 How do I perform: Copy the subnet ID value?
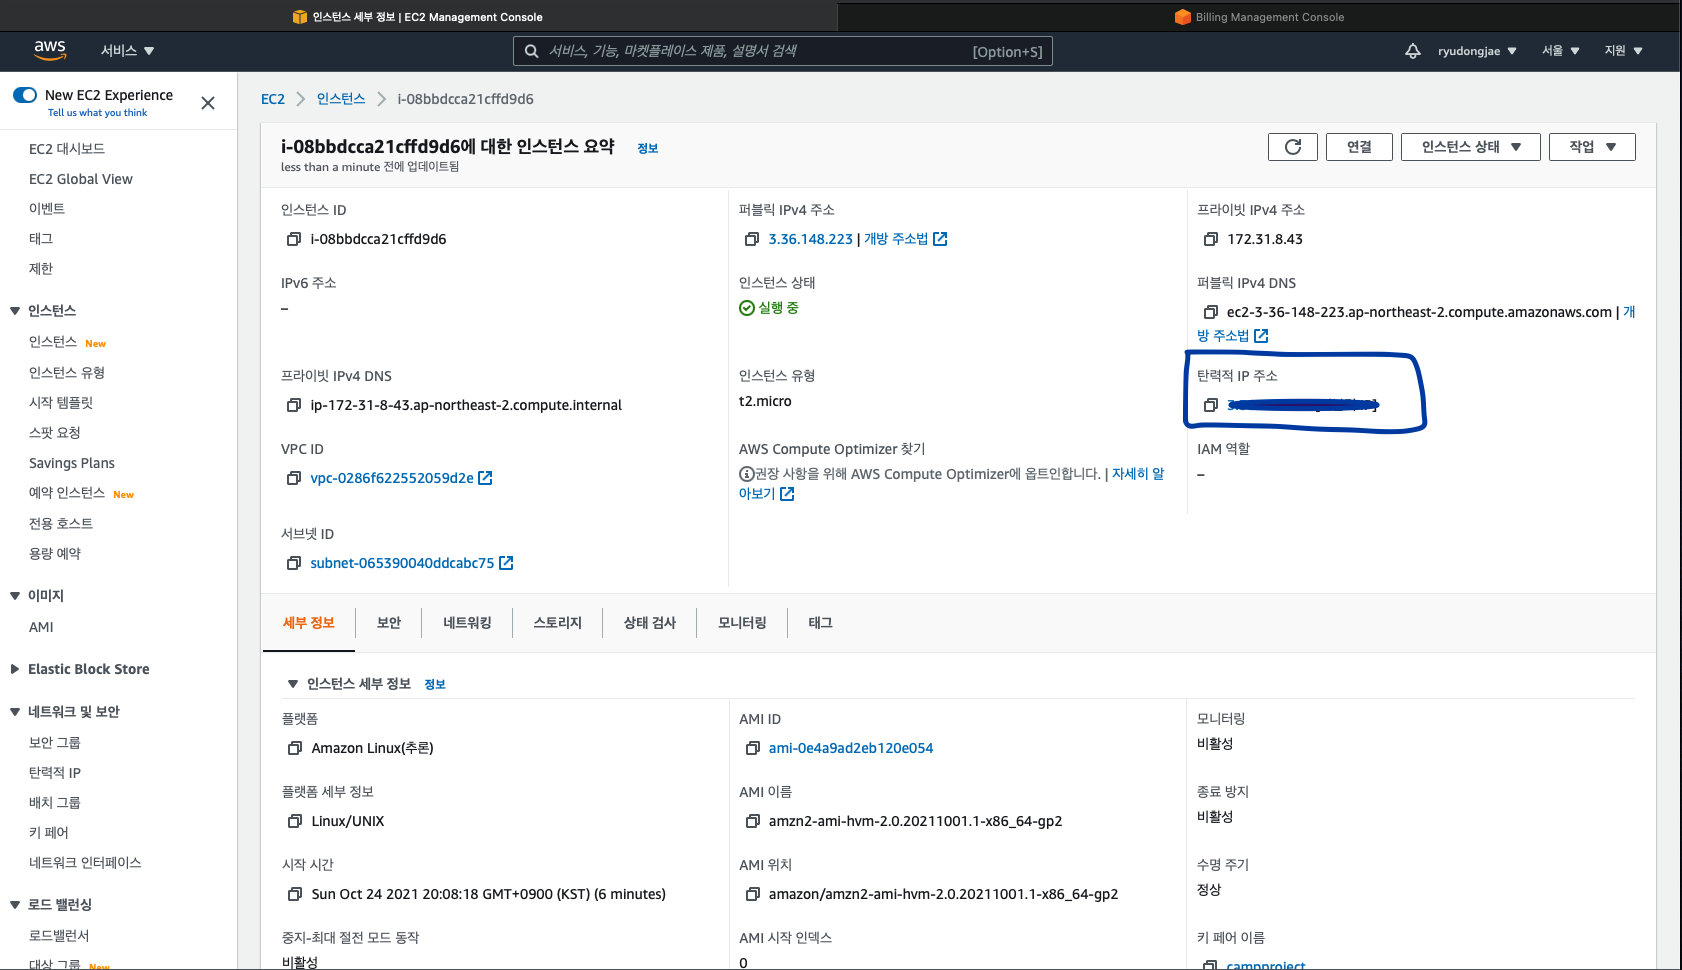coord(294,563)
